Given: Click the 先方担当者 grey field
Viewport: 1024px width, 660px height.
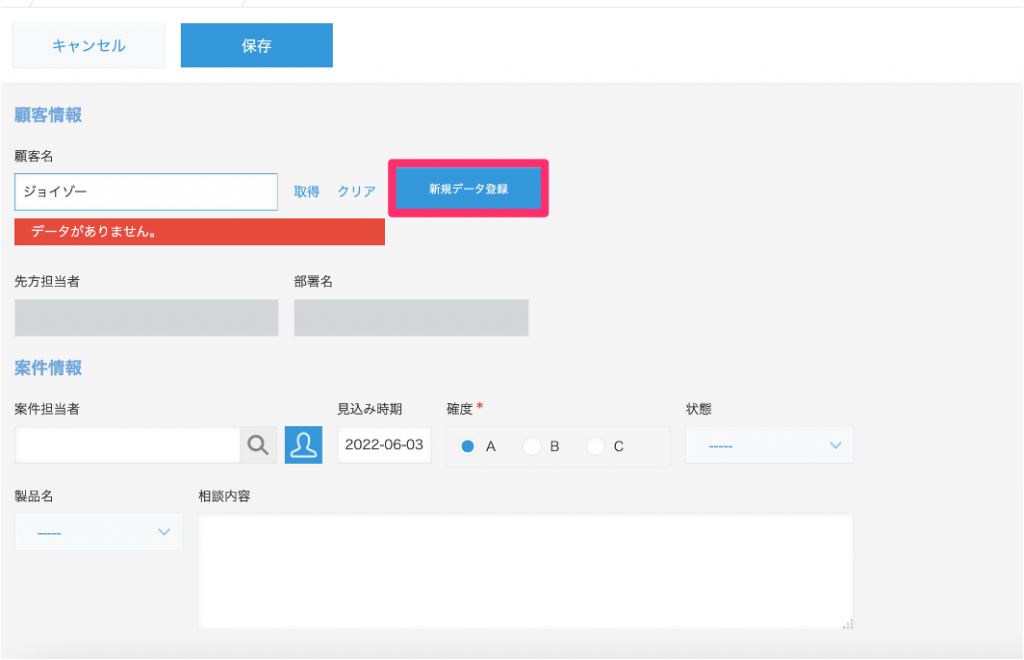Looking at the screenshot, I should pos(146,318).
